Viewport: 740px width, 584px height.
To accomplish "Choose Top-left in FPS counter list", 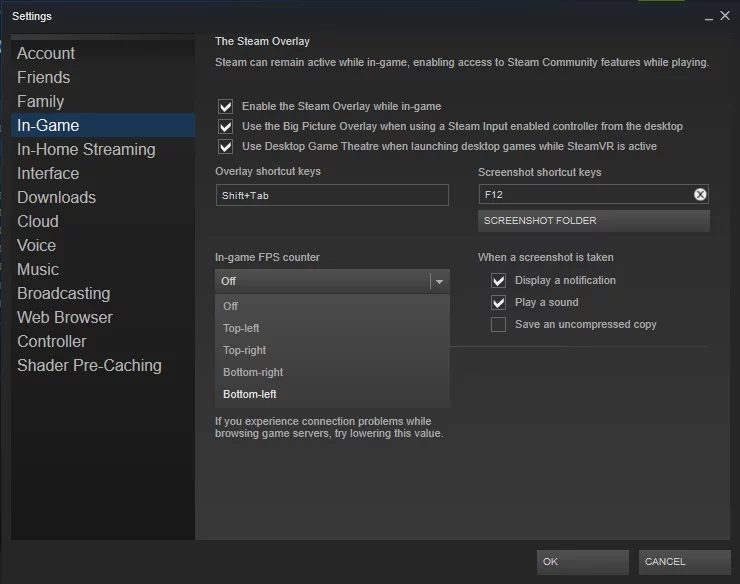I will [x=241, y=328].
